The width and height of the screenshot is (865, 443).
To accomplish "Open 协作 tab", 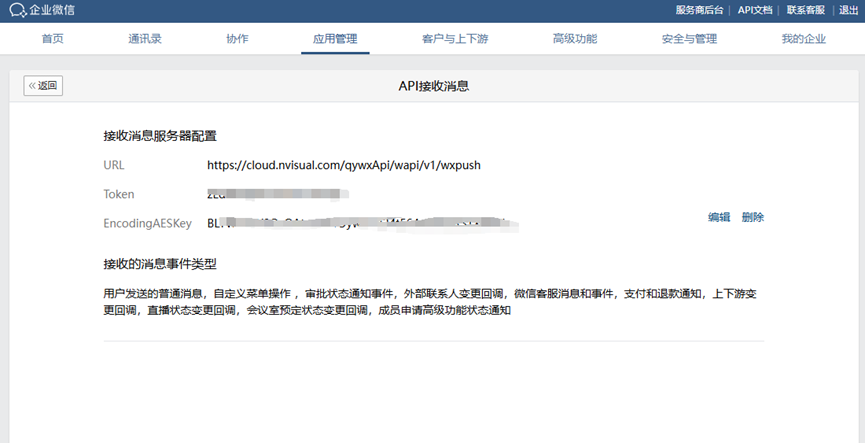I will pyautogui.click(x=237, y=39).
